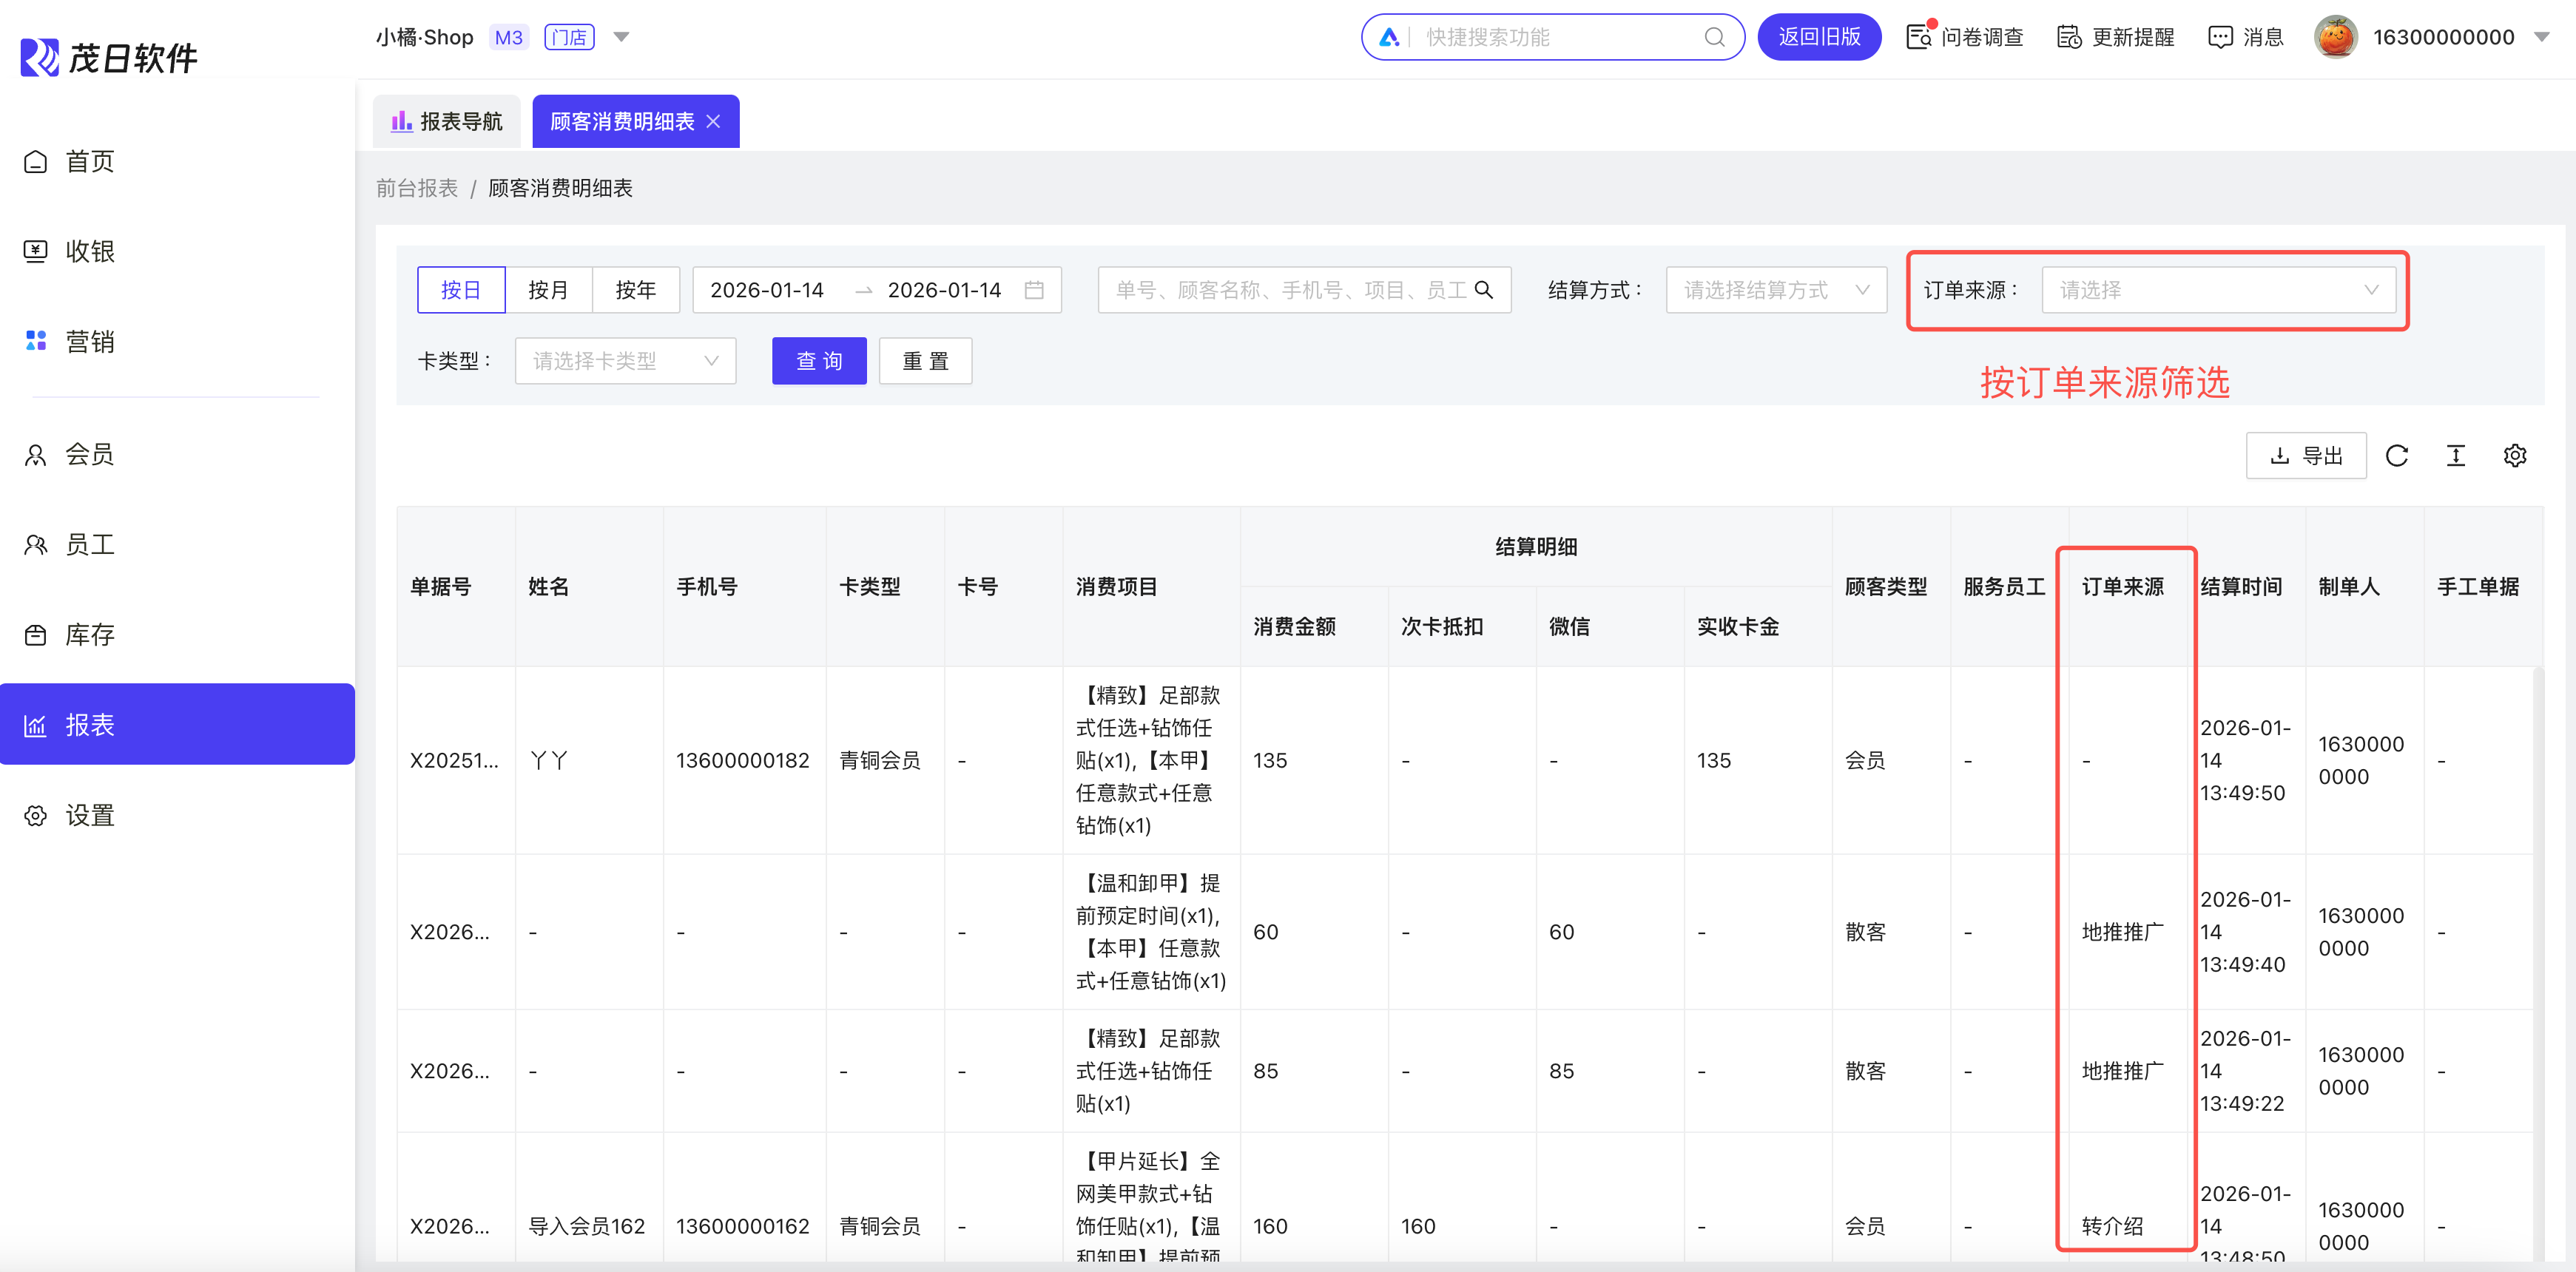Click the row height density icon

(2455, 456)
